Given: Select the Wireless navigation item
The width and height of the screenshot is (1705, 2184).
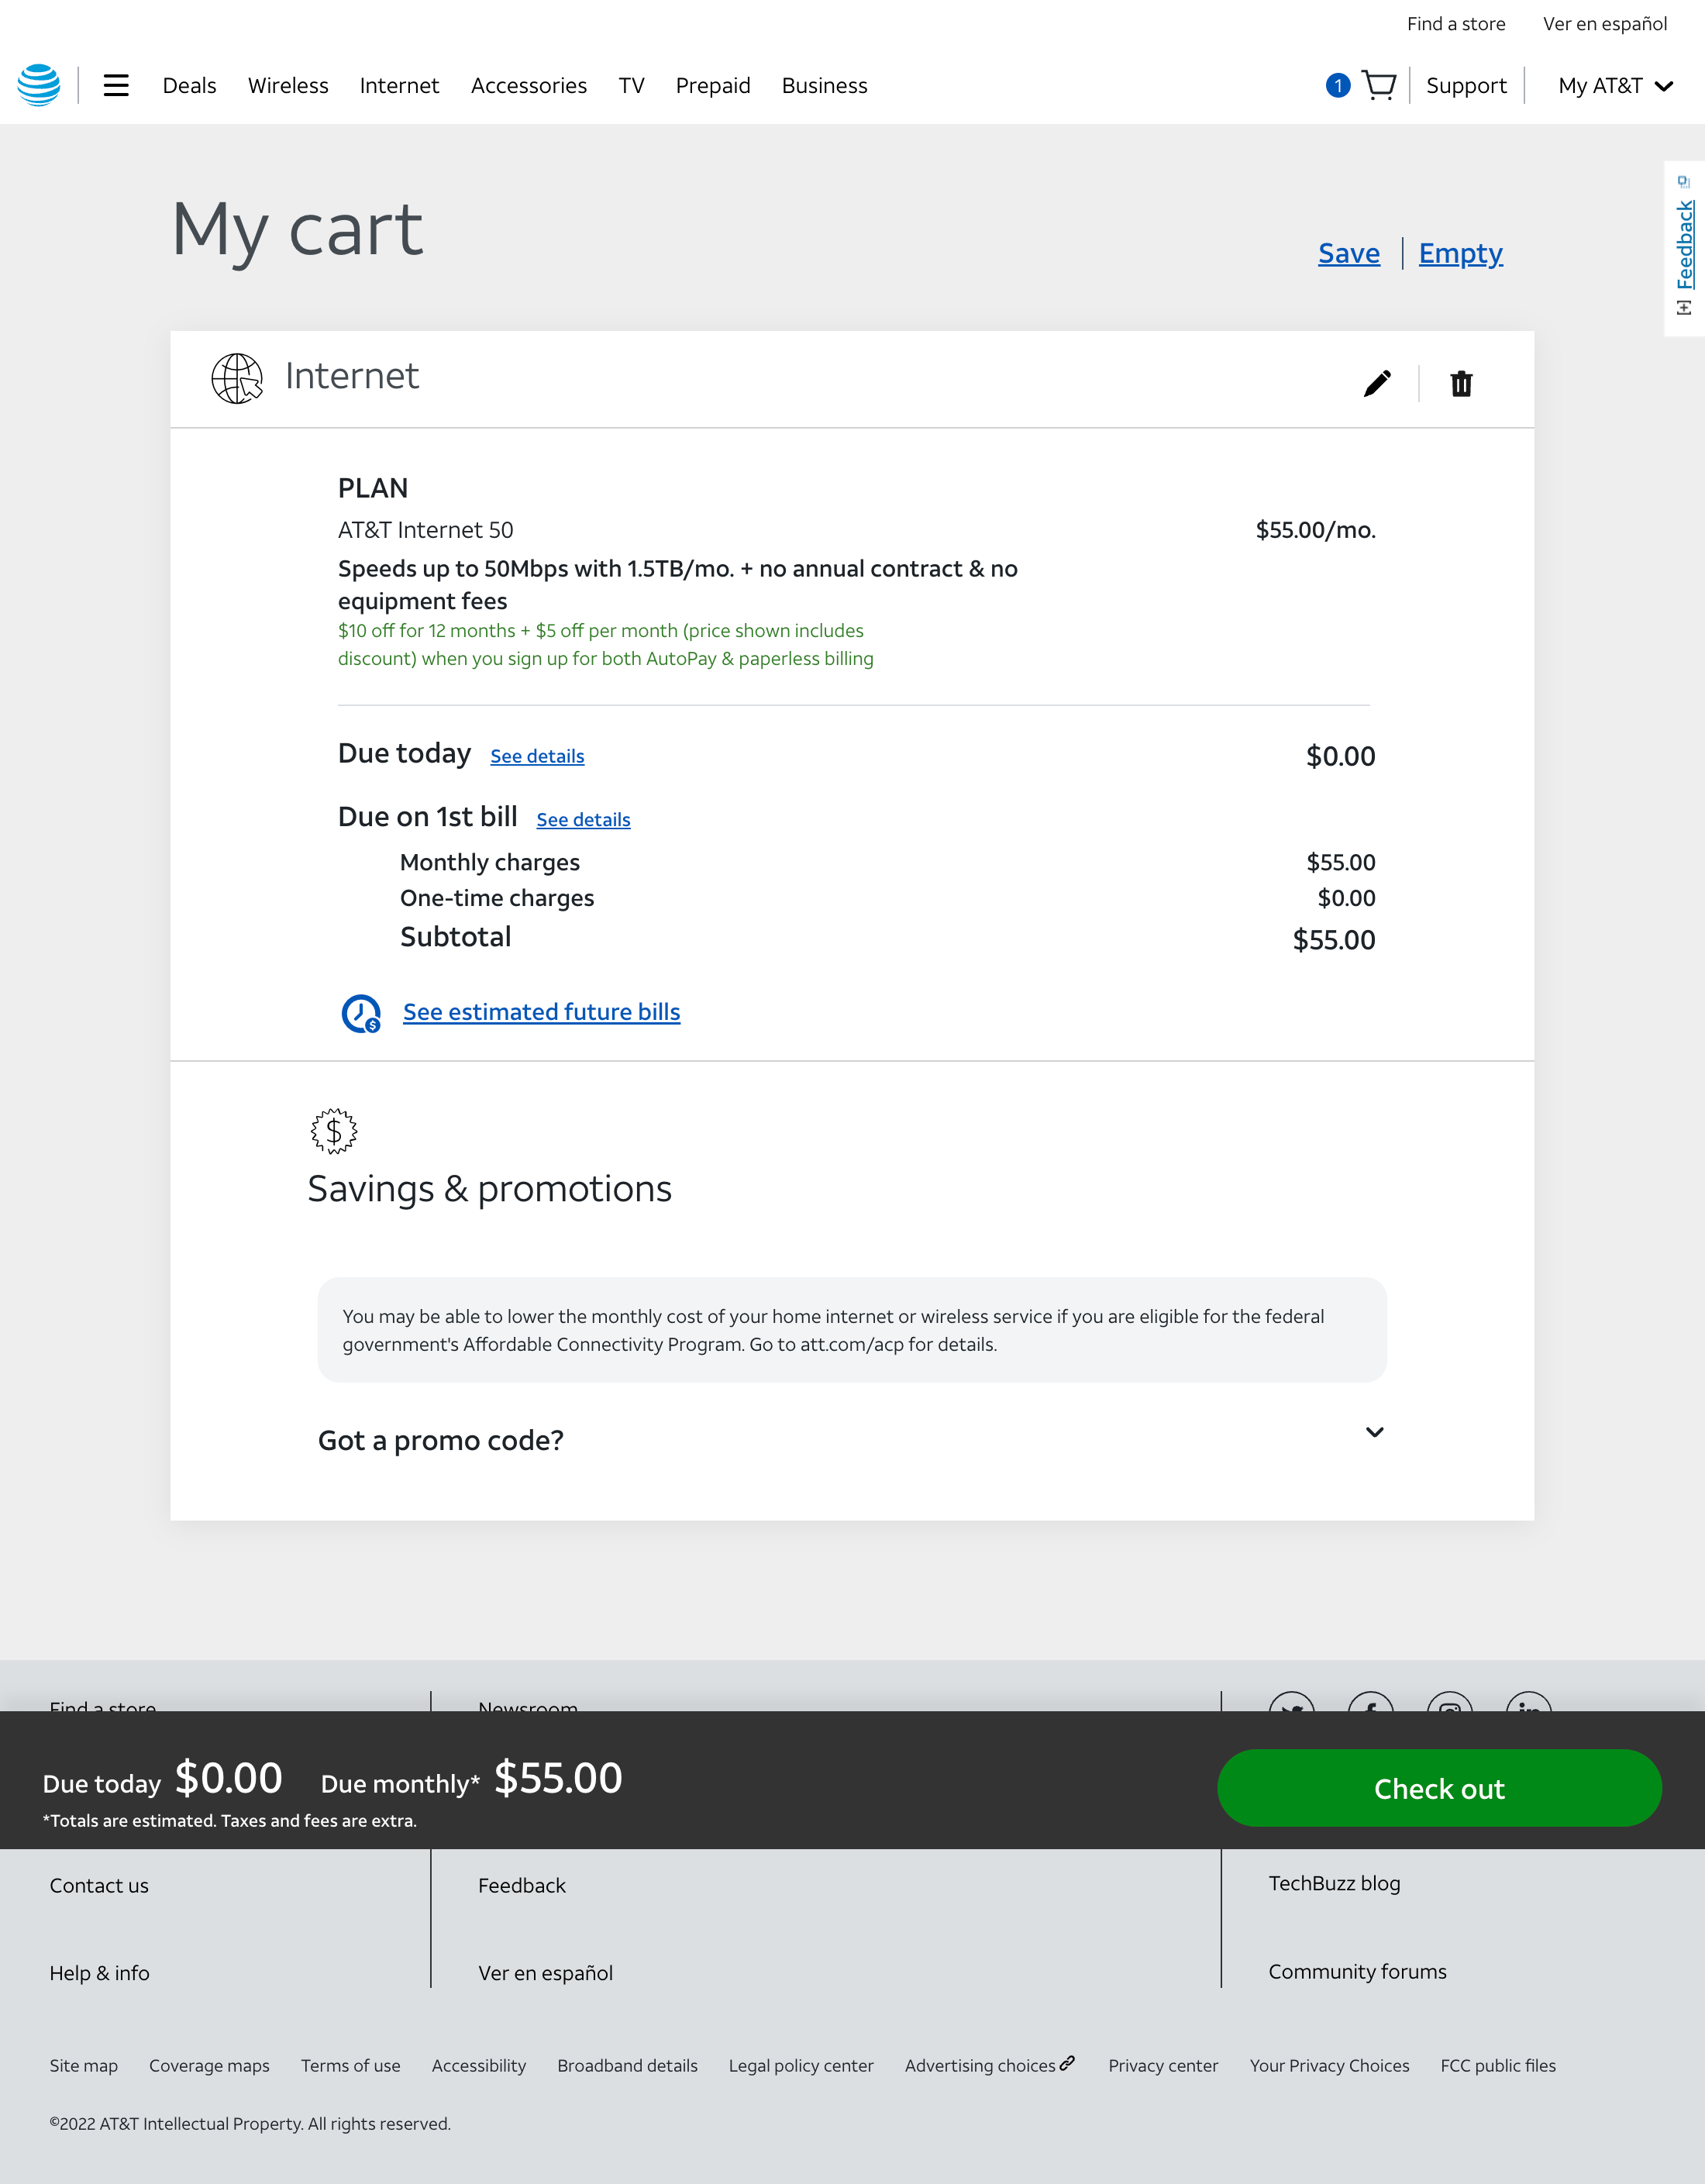Looking at the screenshot, I should [288, 85].
